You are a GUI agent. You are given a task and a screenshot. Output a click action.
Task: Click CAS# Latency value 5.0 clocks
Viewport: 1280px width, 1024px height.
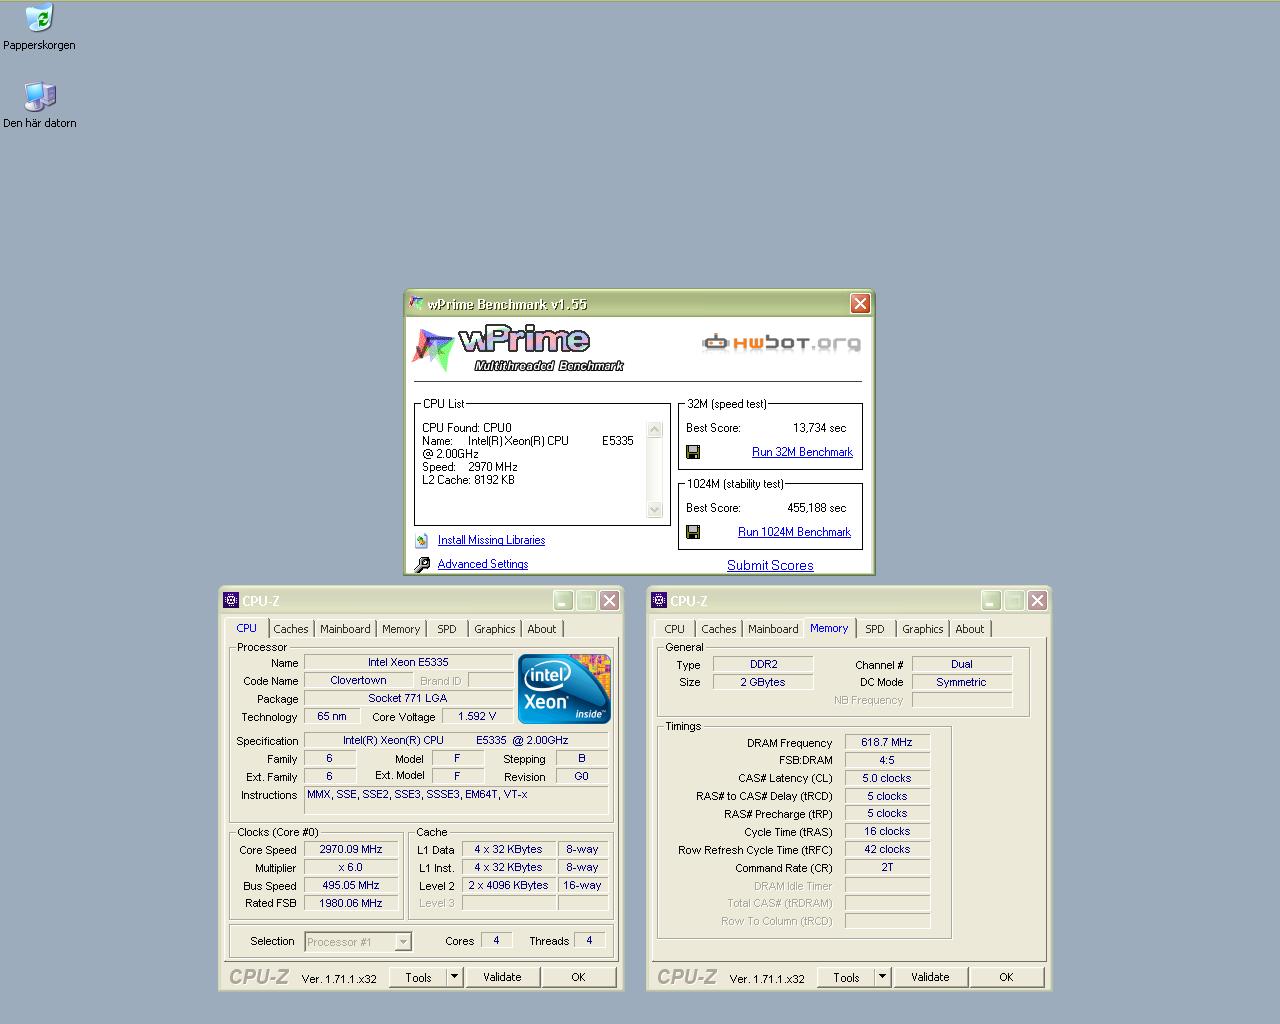887,778
